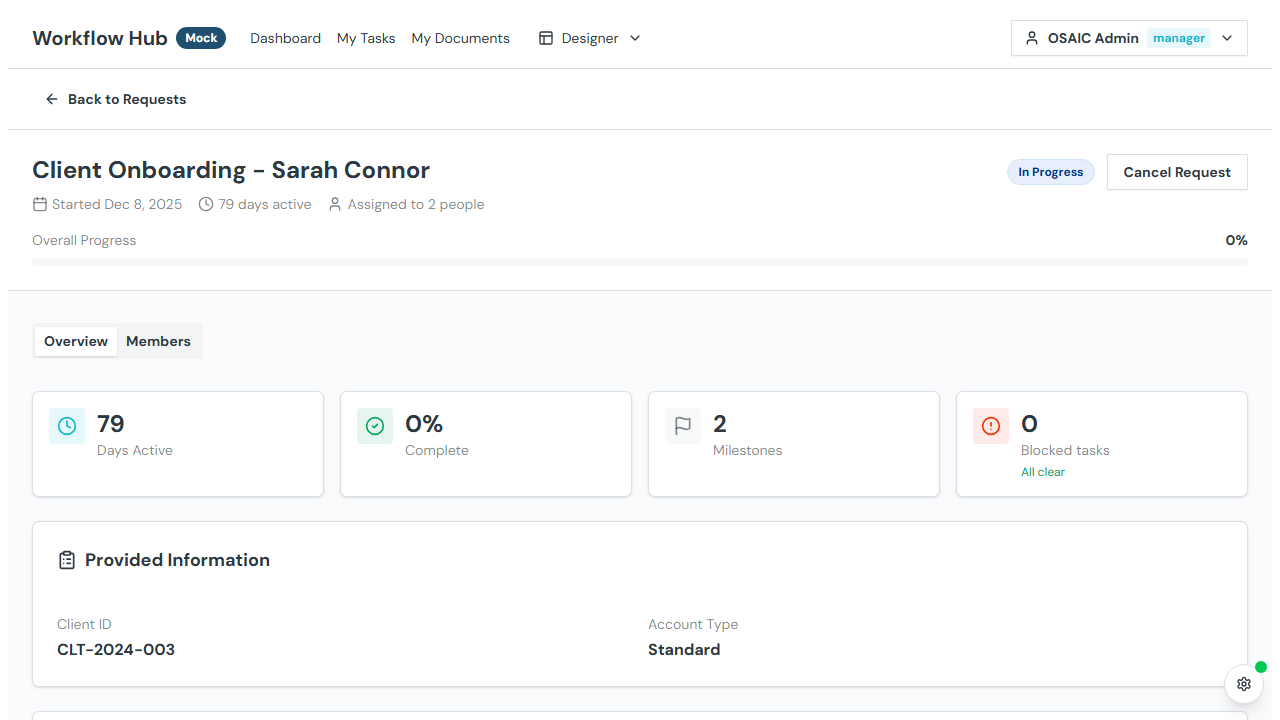
Task: Click the grid icon beside Designer
Action: point(545,37)
